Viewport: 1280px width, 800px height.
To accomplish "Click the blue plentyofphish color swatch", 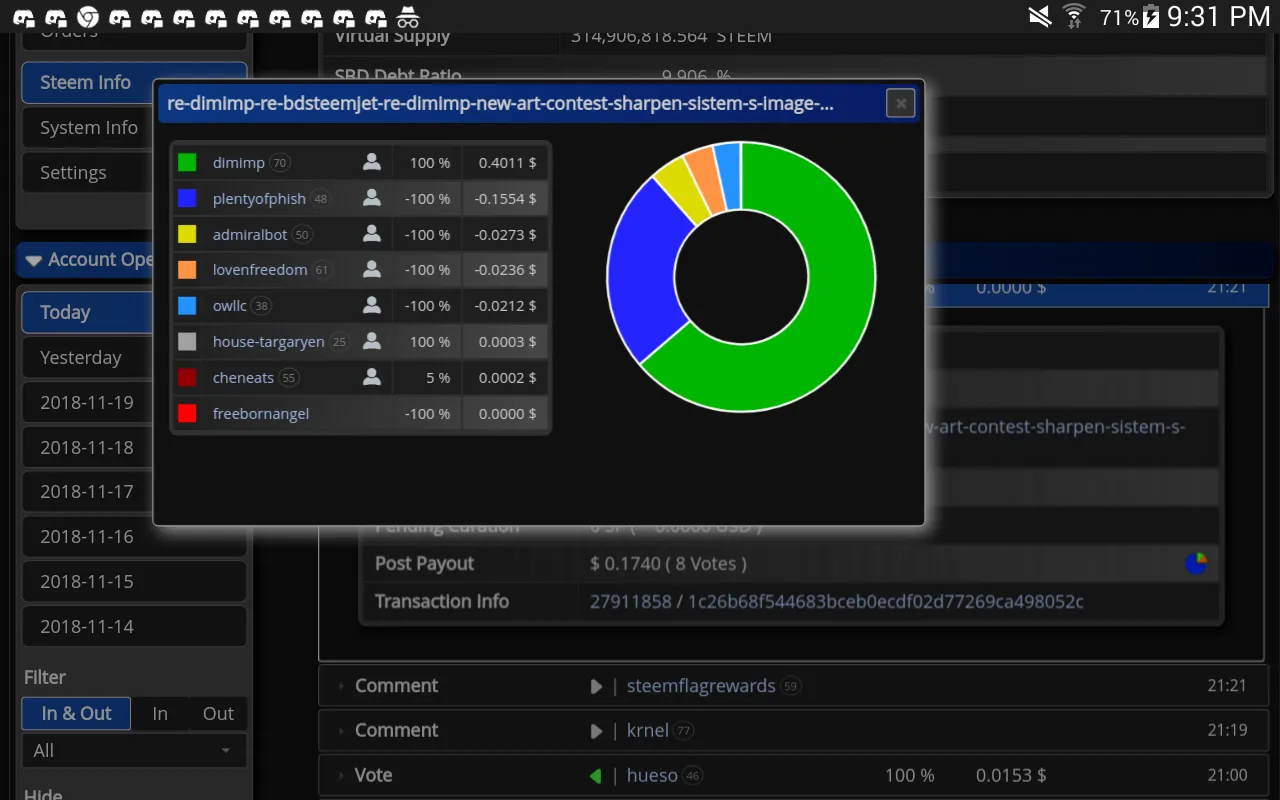I will (x=187, y=198).
